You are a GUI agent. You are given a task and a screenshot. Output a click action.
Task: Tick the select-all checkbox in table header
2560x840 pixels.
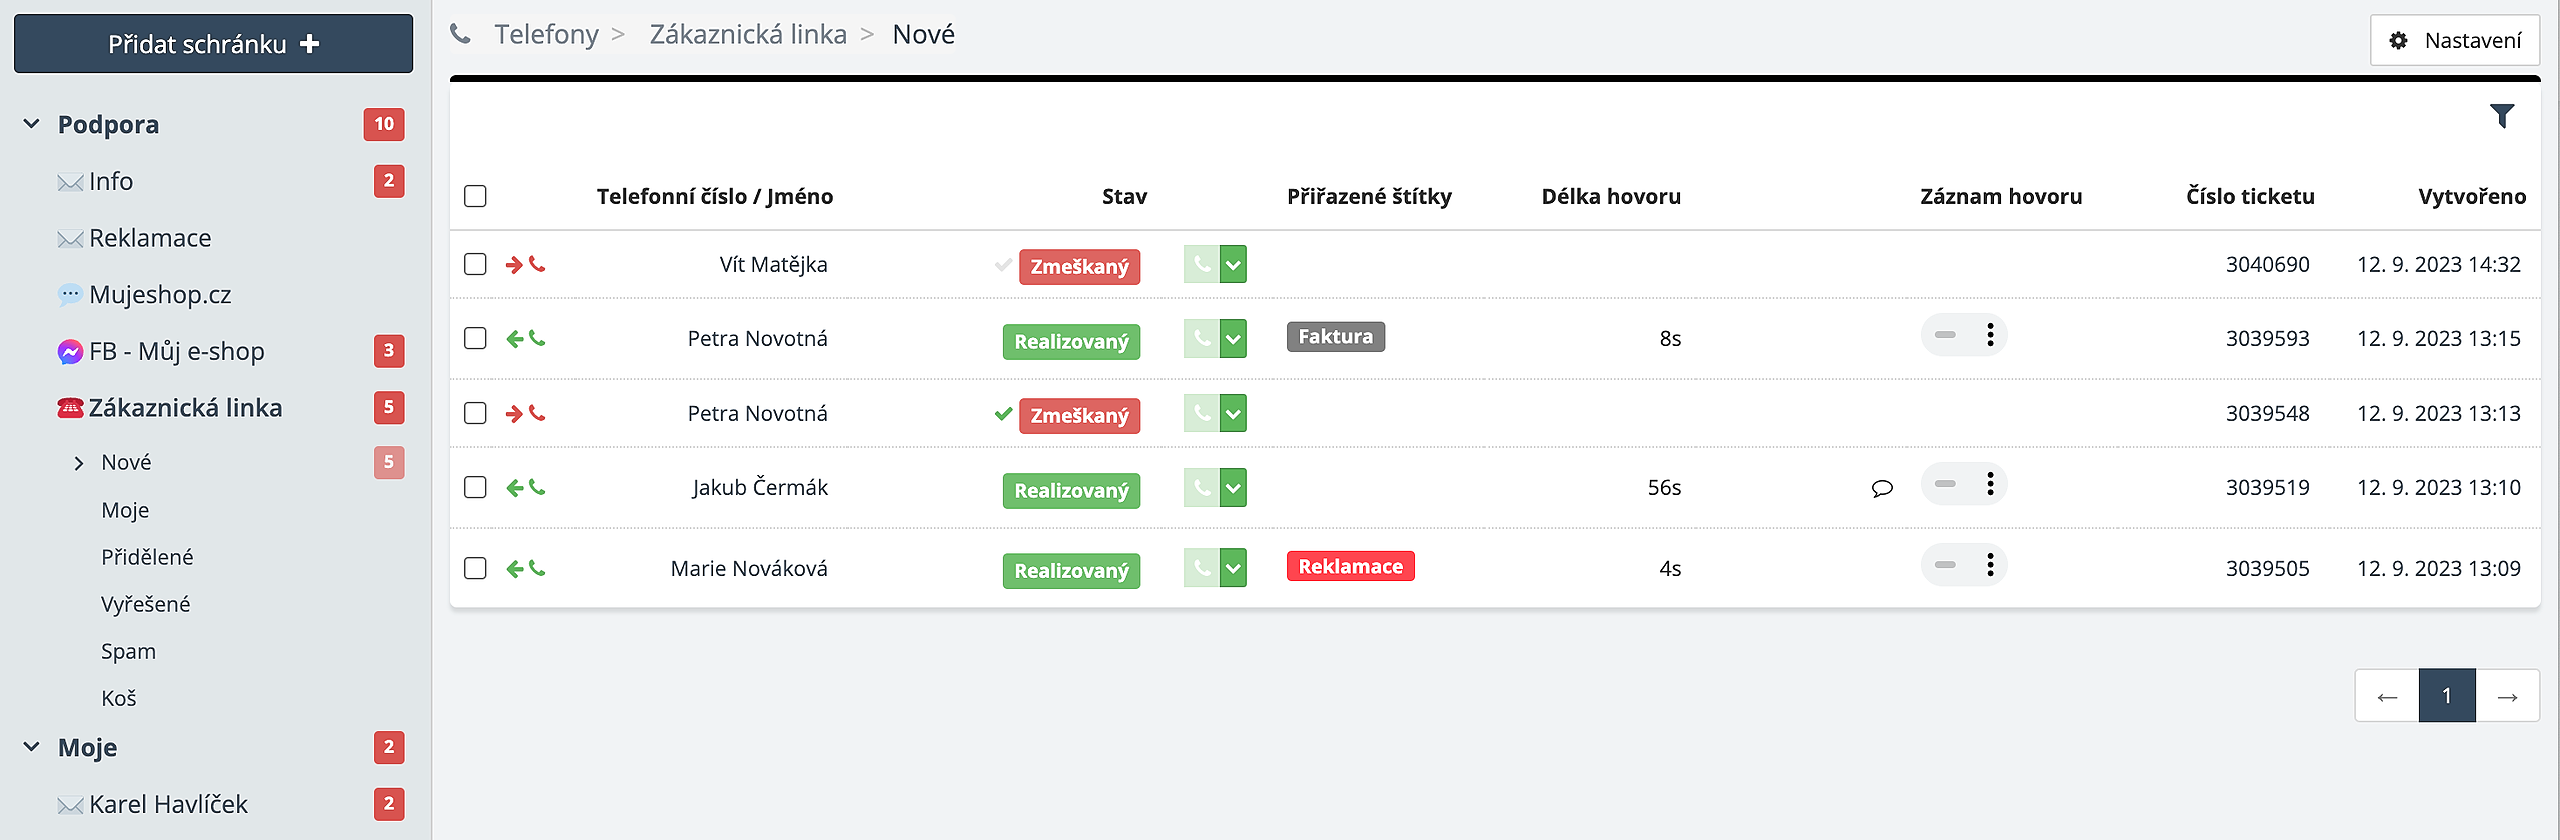point(475,196)
